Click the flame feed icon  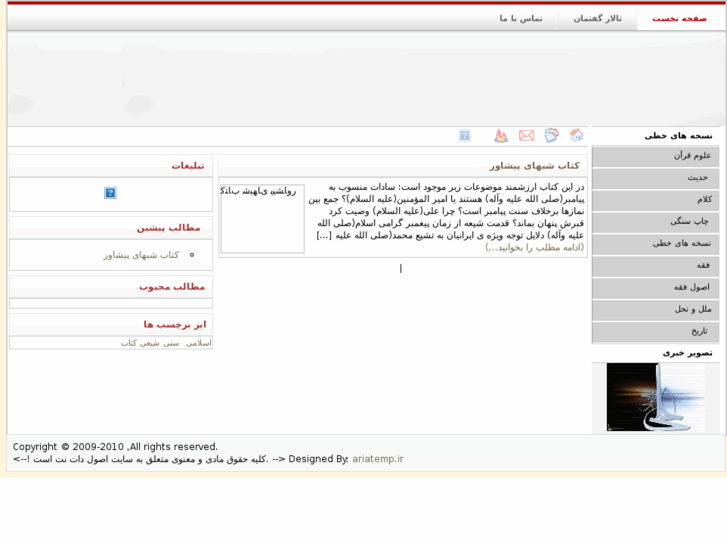coord(501,135)
